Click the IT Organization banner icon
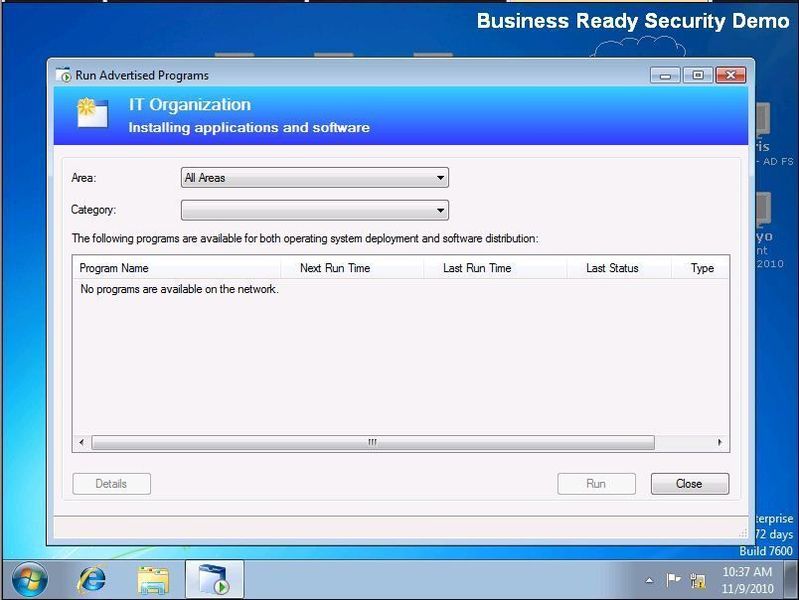This screenshot has height=600, width=799. point(92,113)
